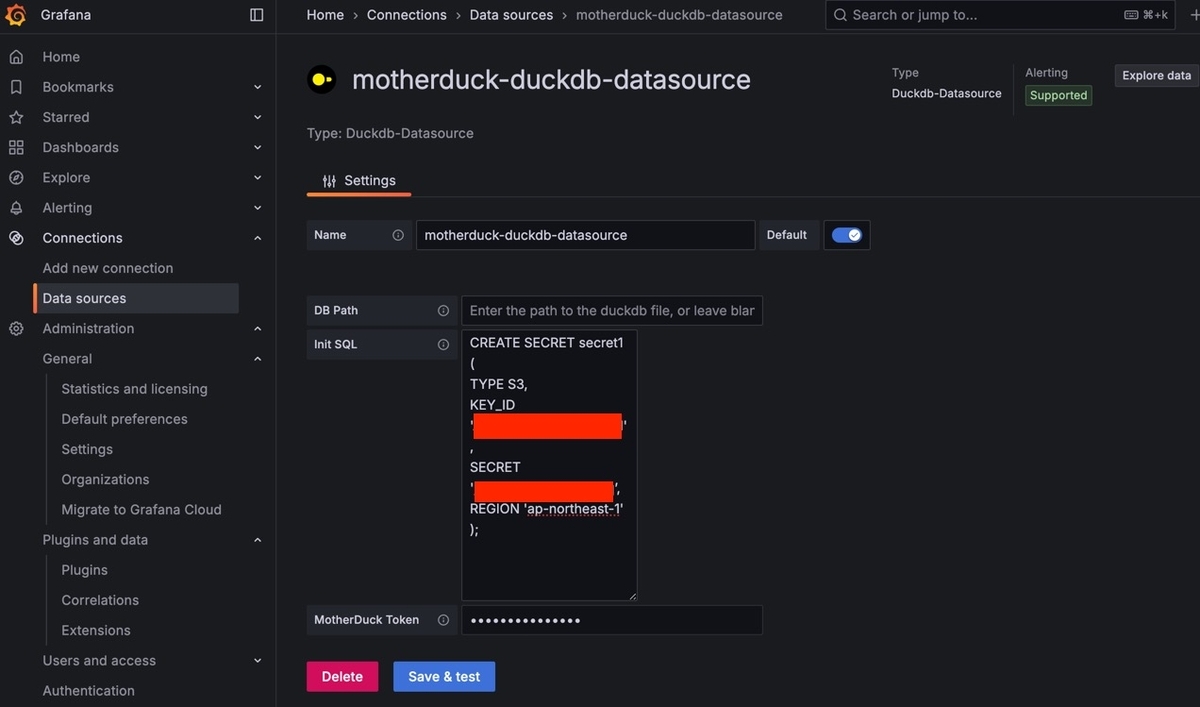Click the Connections icon in sidebar
This screenshot has height=707, width=1200.
pyautogui.click(x=16, y=238)
